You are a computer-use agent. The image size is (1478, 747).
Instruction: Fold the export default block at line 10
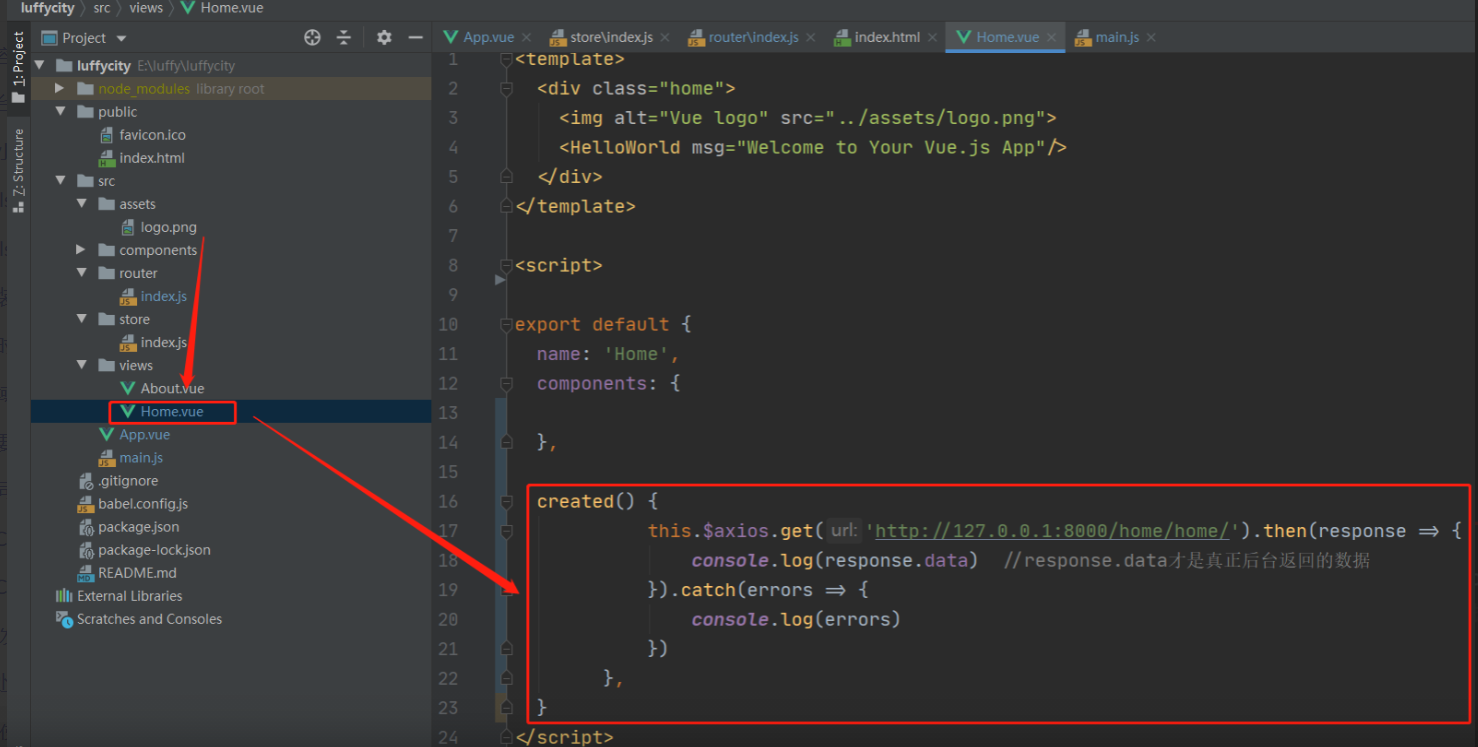506,324
